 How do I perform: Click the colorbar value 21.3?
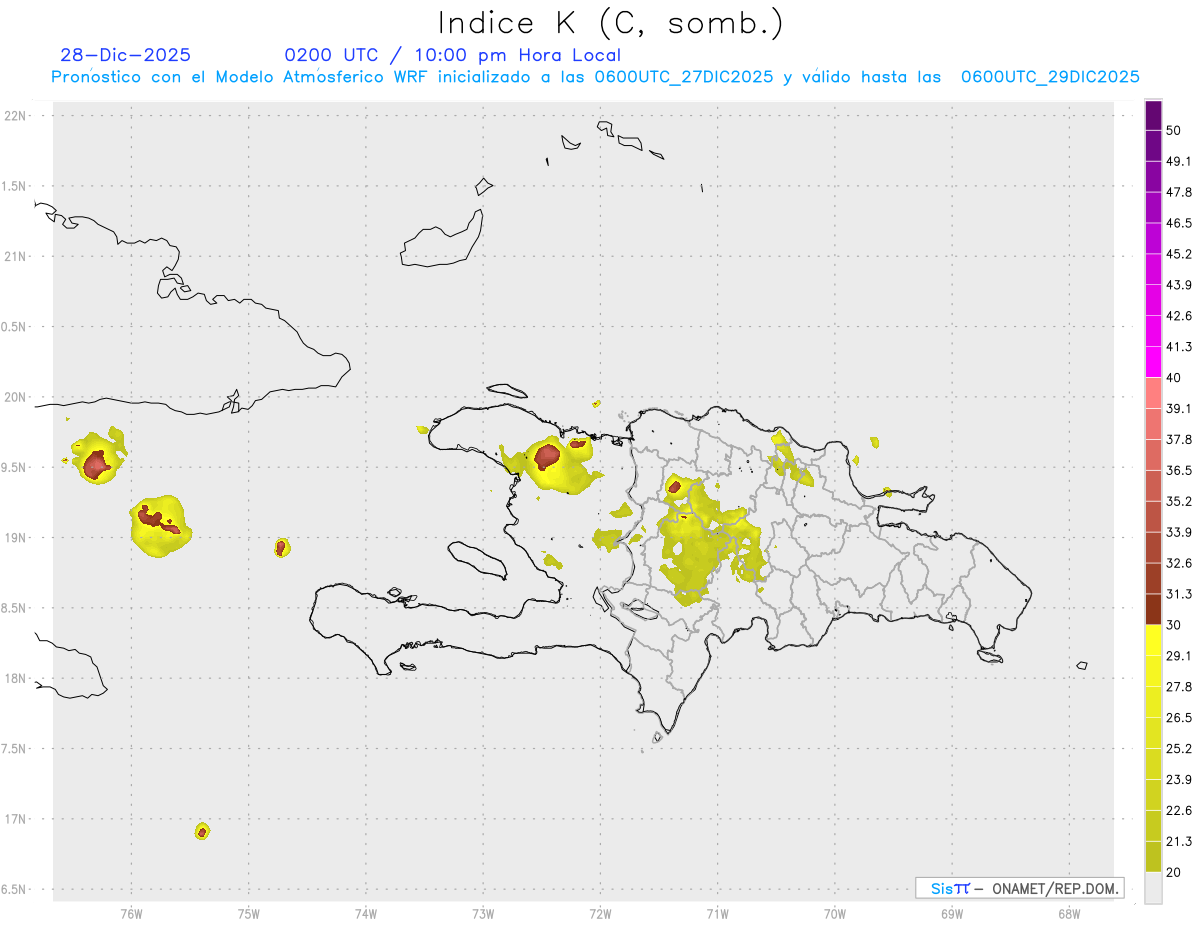[1179, 842]
